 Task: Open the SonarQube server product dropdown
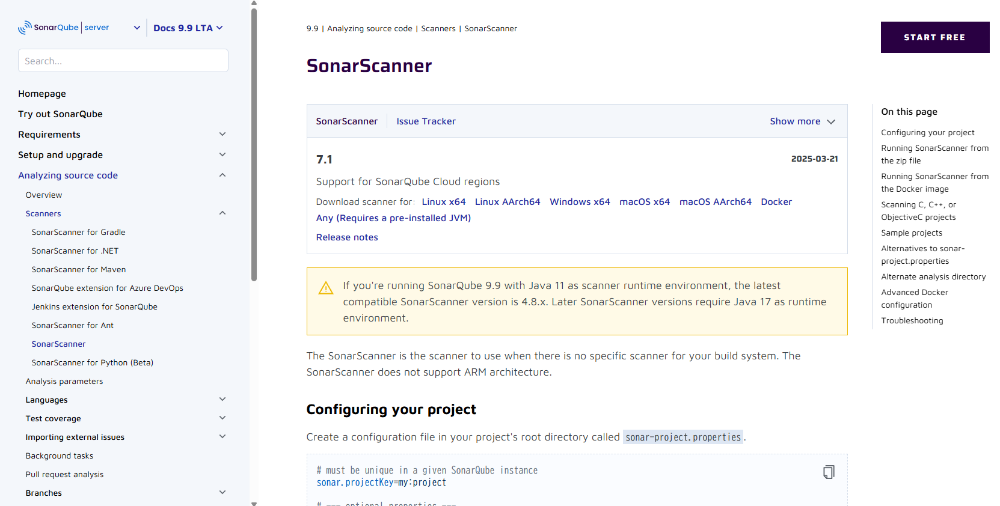tap(136, 27)
